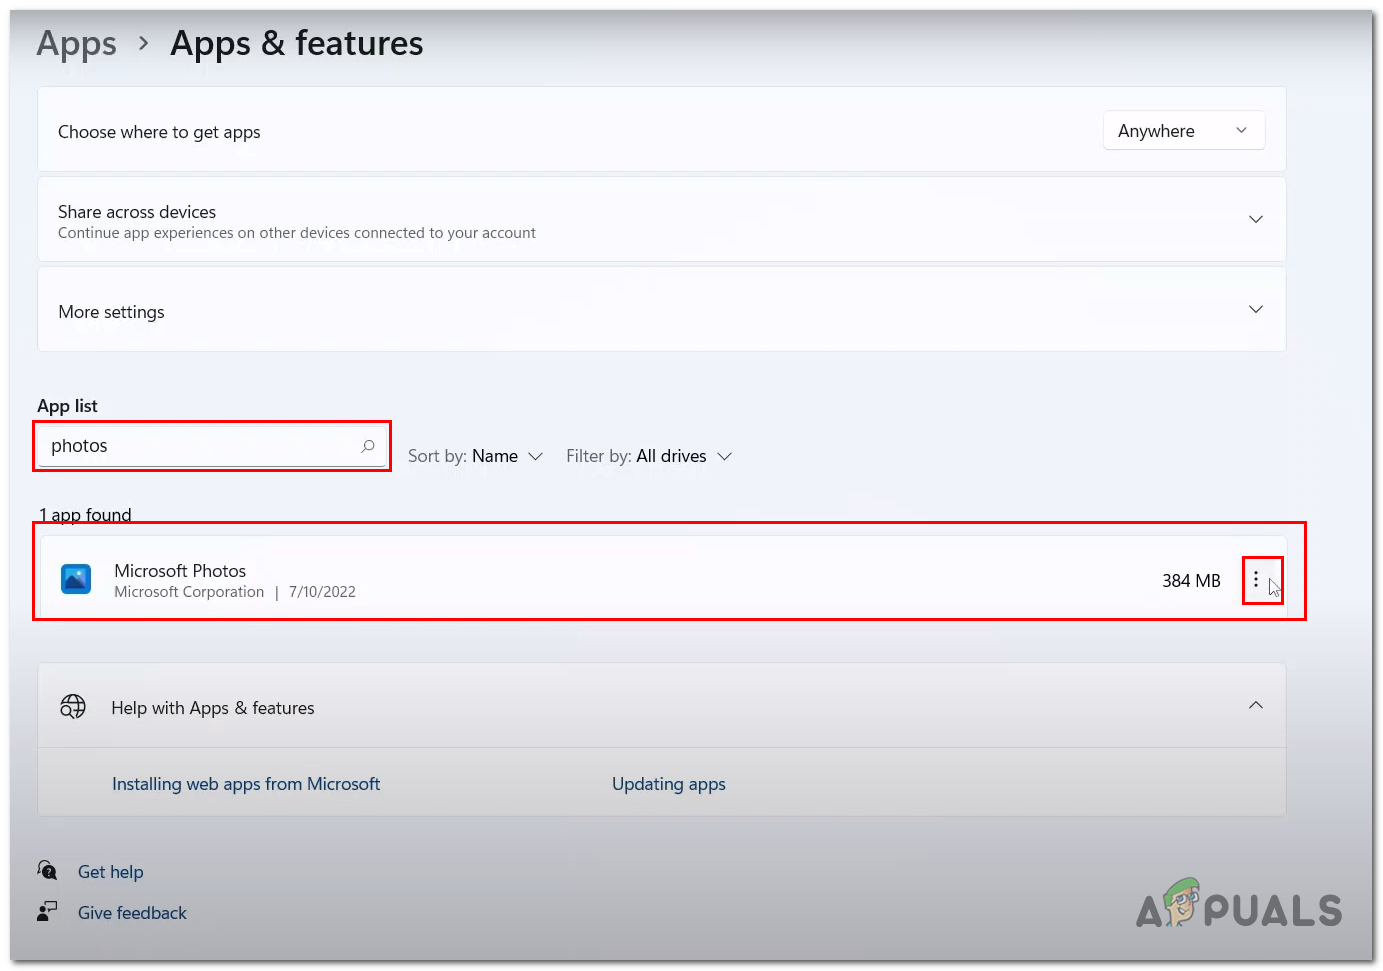Click the Microsoft Photos app icon
Image resolution: width=1383 pixels, height=971 pixels.
tap(76, 579)
